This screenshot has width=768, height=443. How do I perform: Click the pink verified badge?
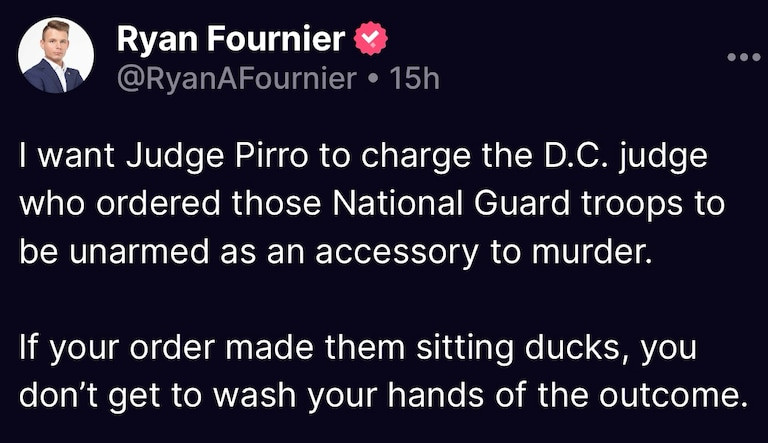tap(372, 41)
